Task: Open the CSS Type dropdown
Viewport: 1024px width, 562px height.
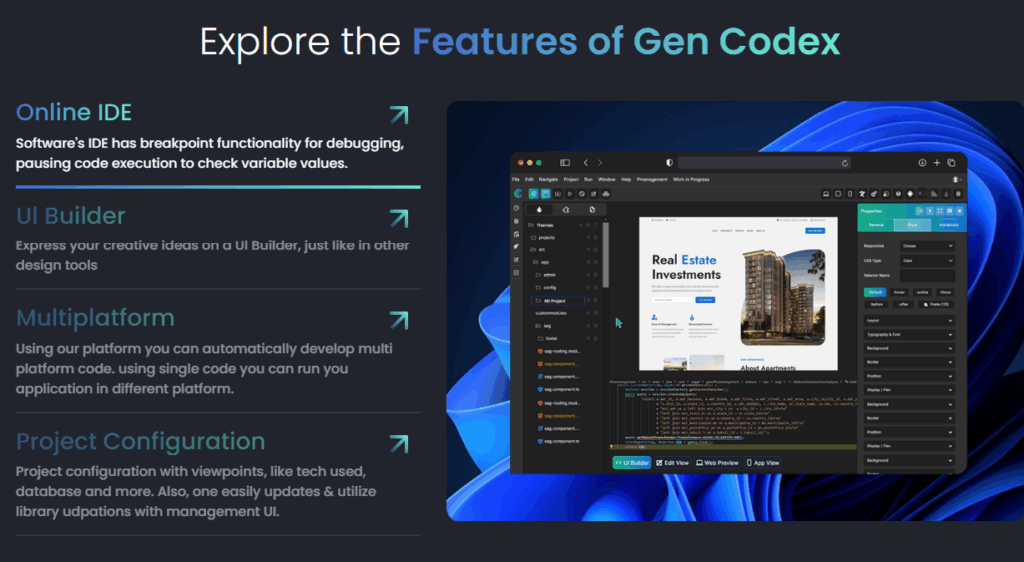Action: (927, 260)
